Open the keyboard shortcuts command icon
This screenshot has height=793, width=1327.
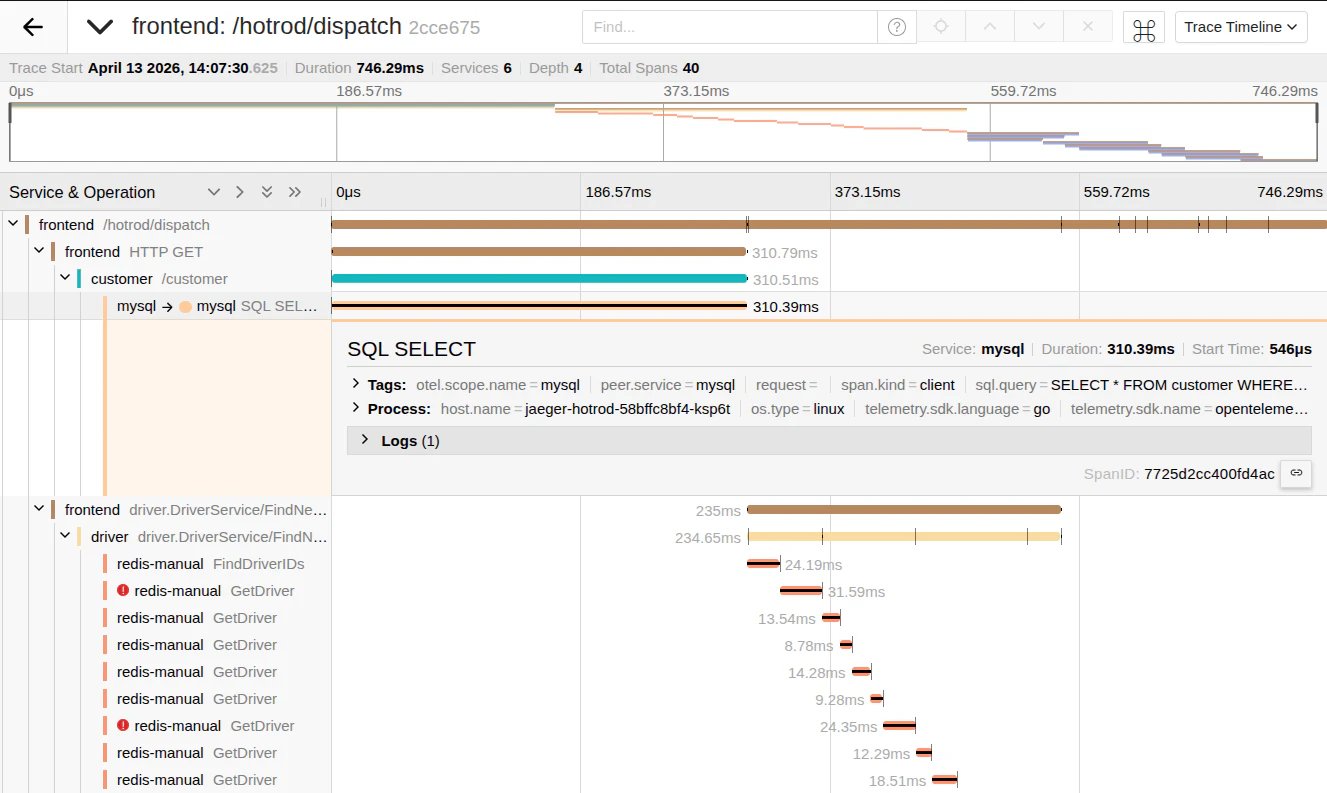[x=1144, y=28]
